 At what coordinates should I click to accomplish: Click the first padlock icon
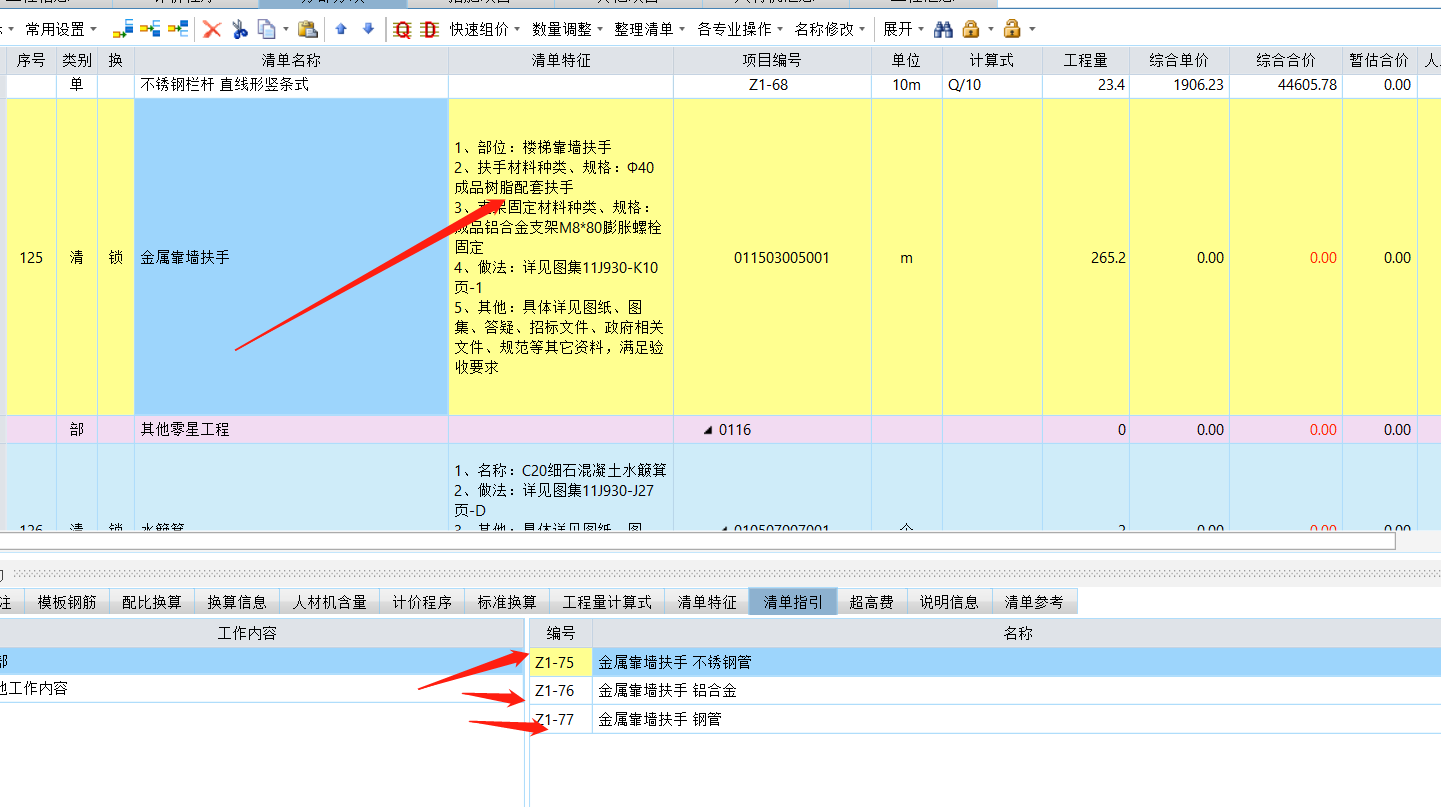970,29
